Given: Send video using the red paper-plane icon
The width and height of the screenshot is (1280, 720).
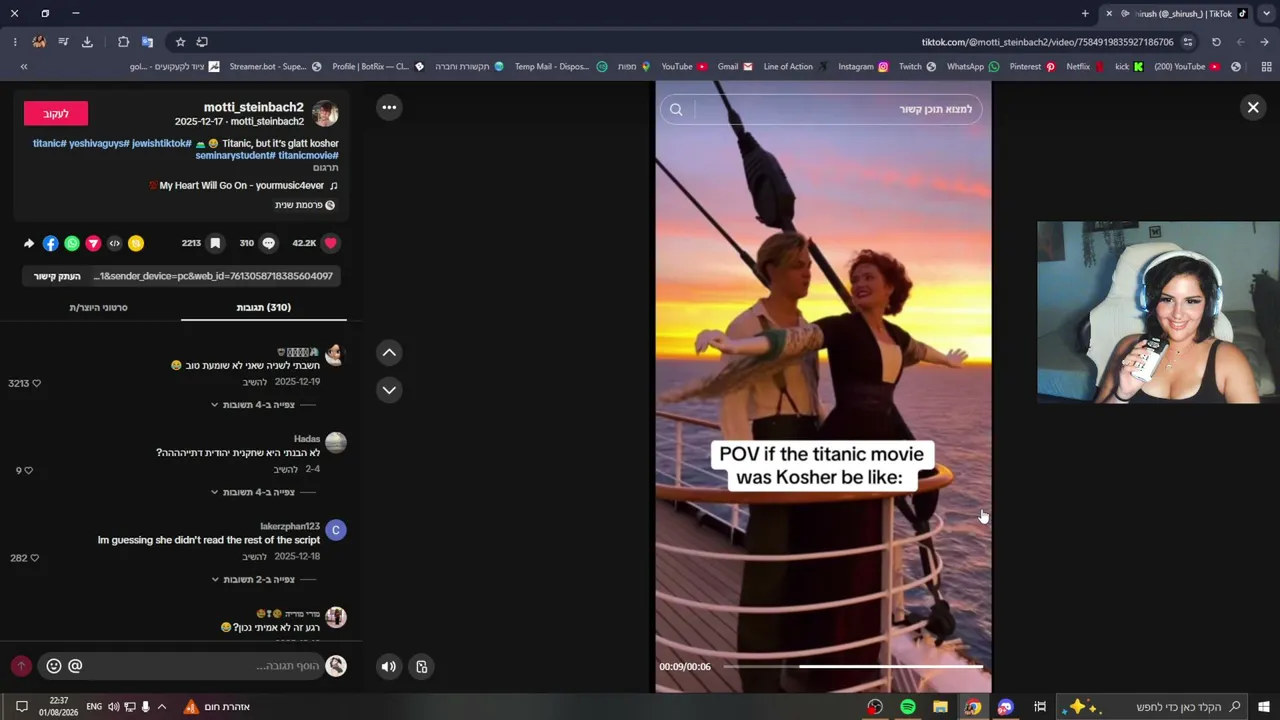Looking at the screenshot, I should tap(93, 243).
